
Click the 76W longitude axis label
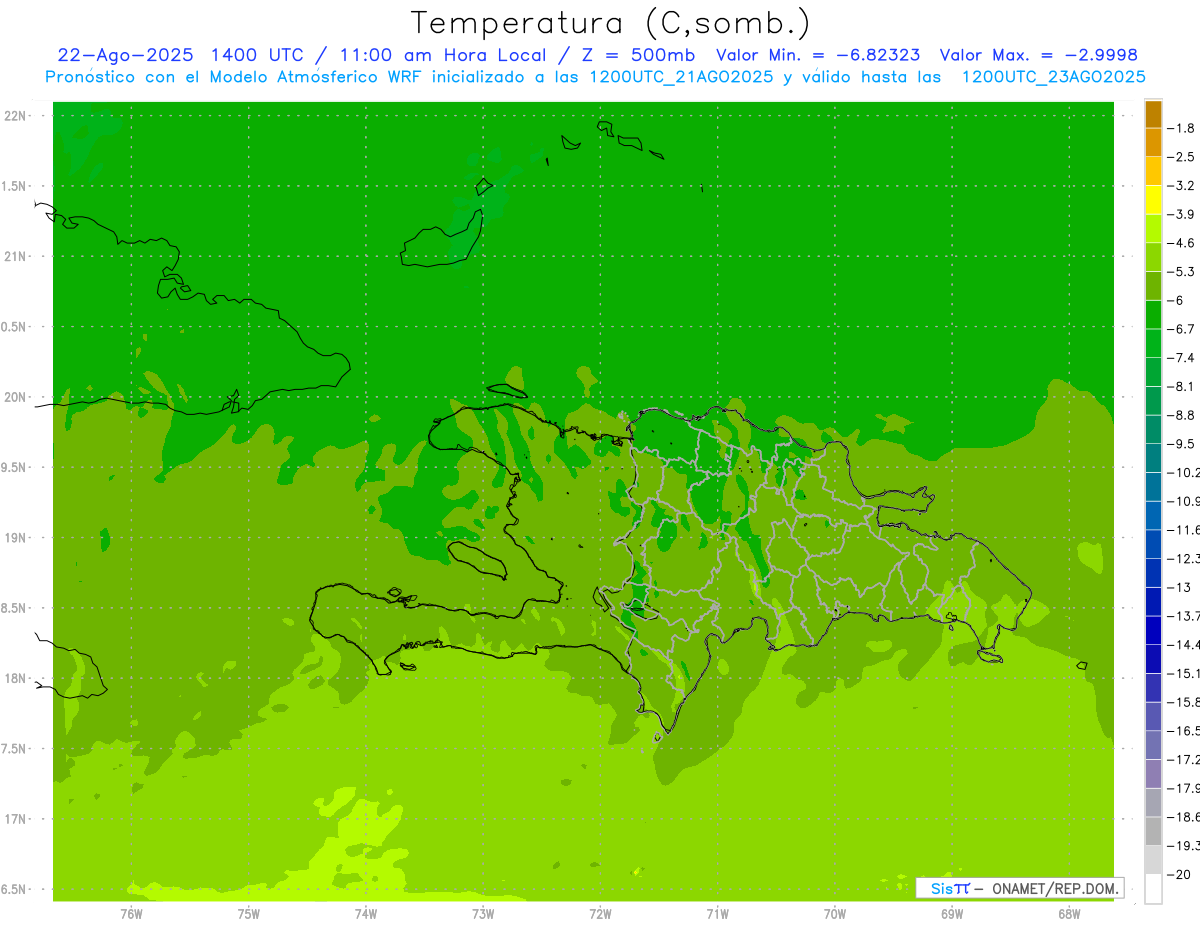[x=131, y=913]
